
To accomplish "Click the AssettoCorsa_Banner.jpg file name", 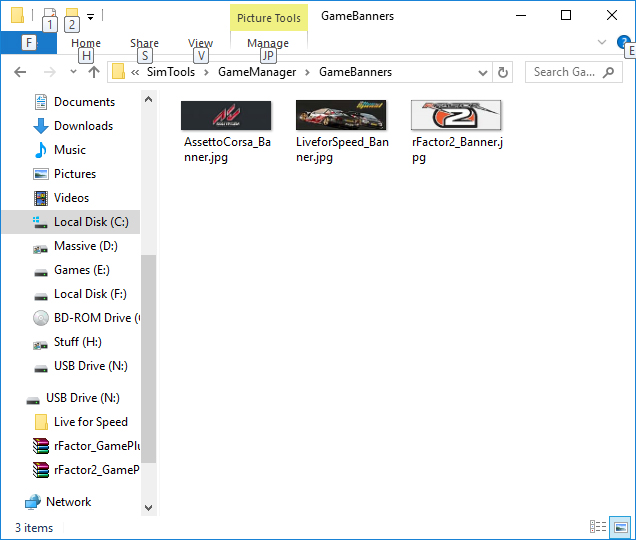I will coord(227,149).
